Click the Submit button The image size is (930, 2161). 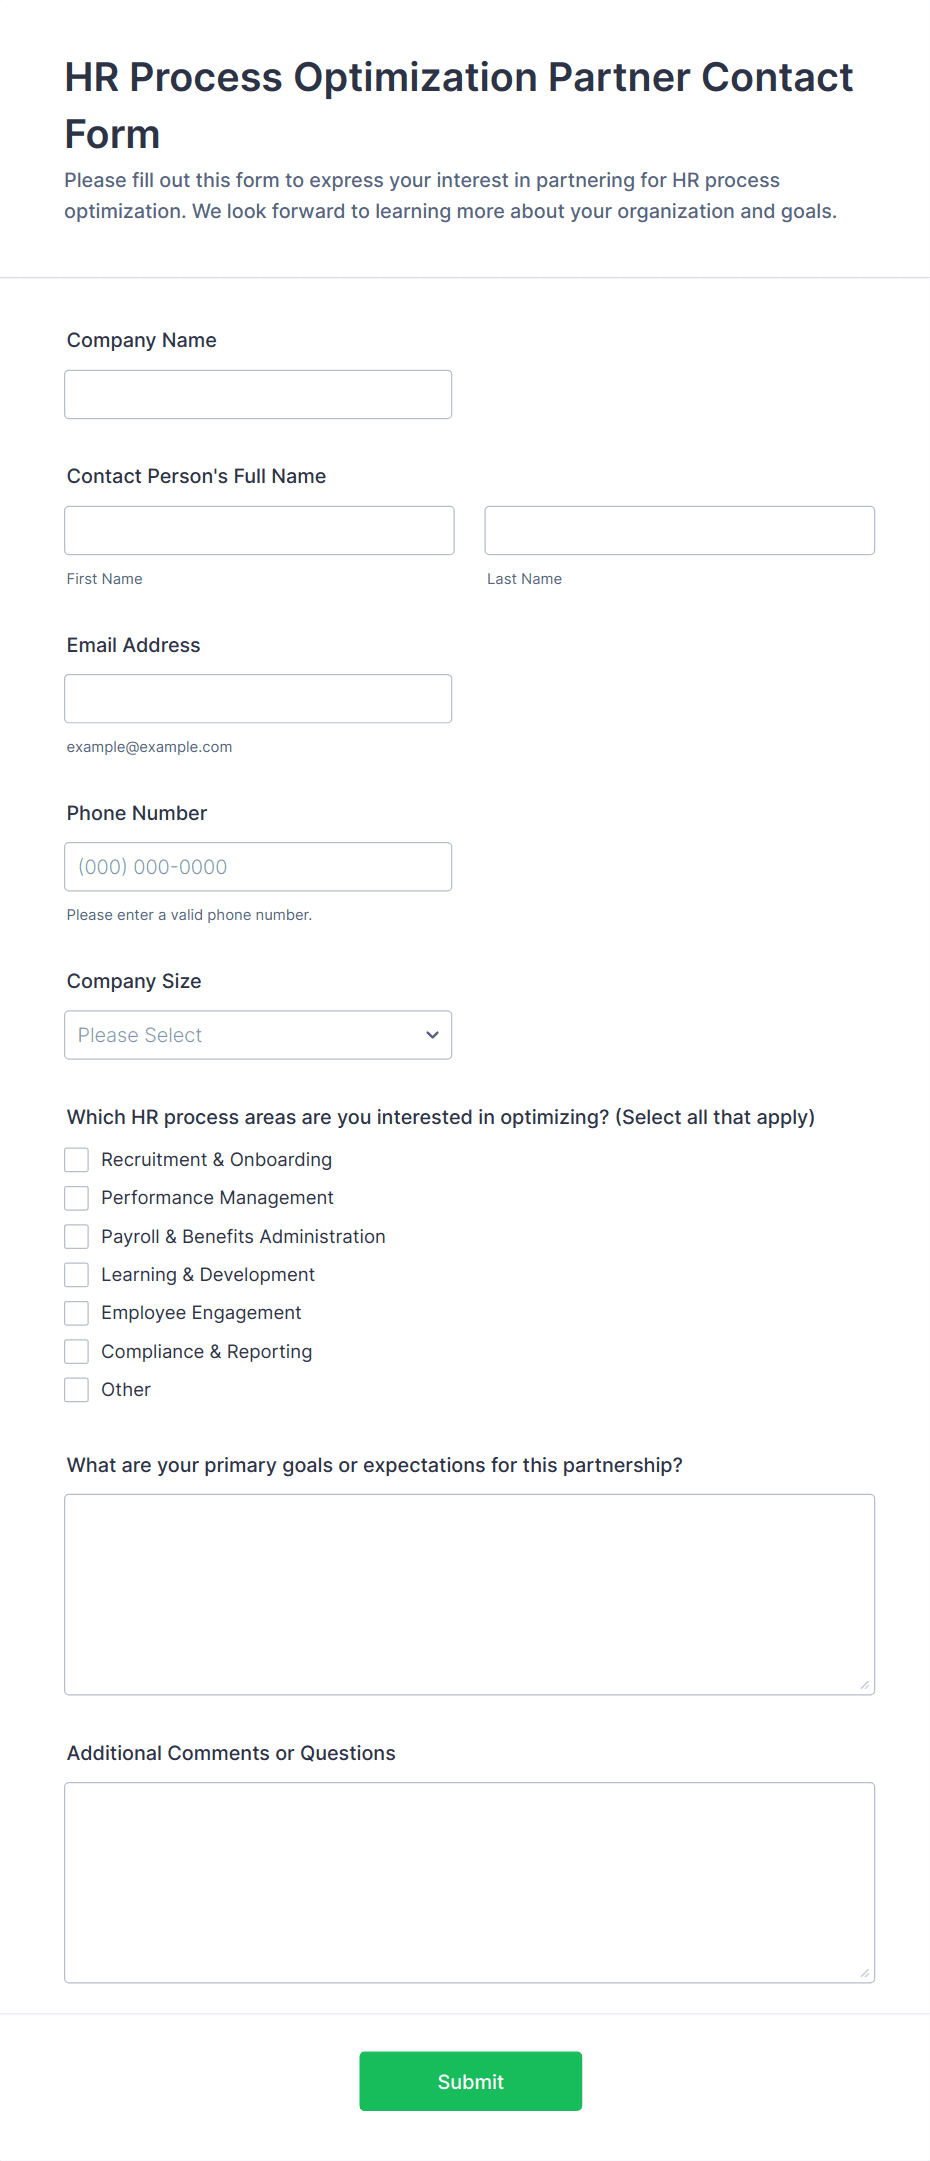(x=470, y=2081)
